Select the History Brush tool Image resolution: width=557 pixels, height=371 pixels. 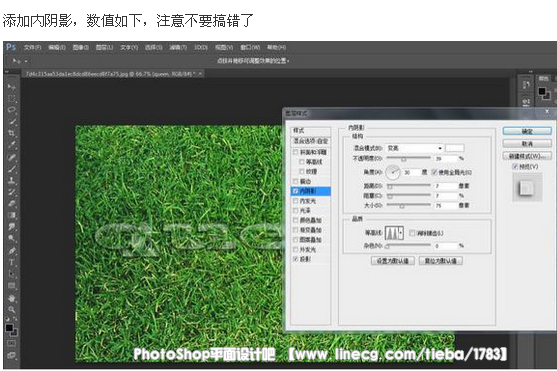coord(11,192)
